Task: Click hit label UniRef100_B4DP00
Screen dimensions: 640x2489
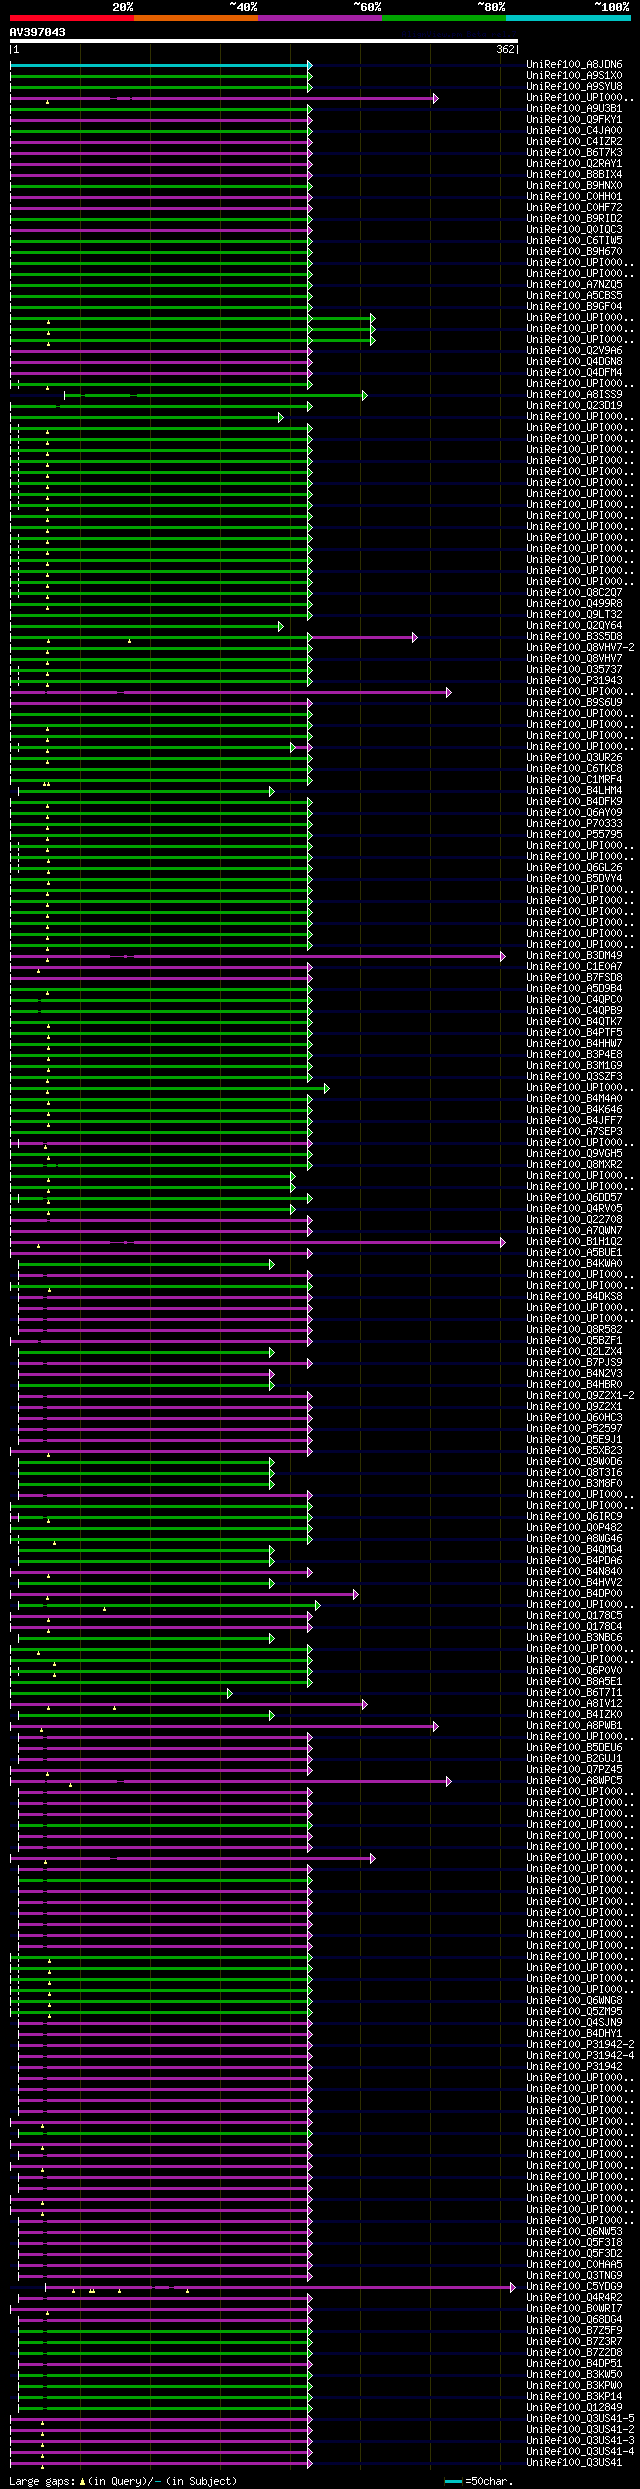Action: click(574, 1594)
